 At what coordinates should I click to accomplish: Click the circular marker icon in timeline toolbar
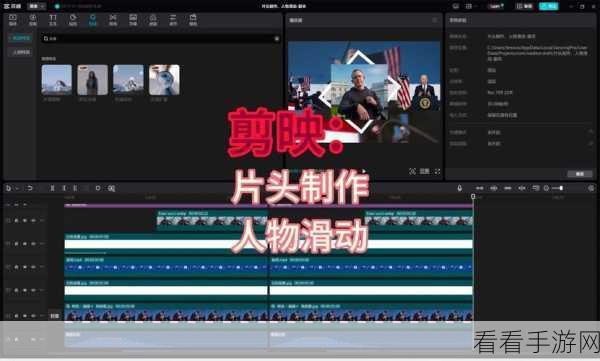pos(98,188)
